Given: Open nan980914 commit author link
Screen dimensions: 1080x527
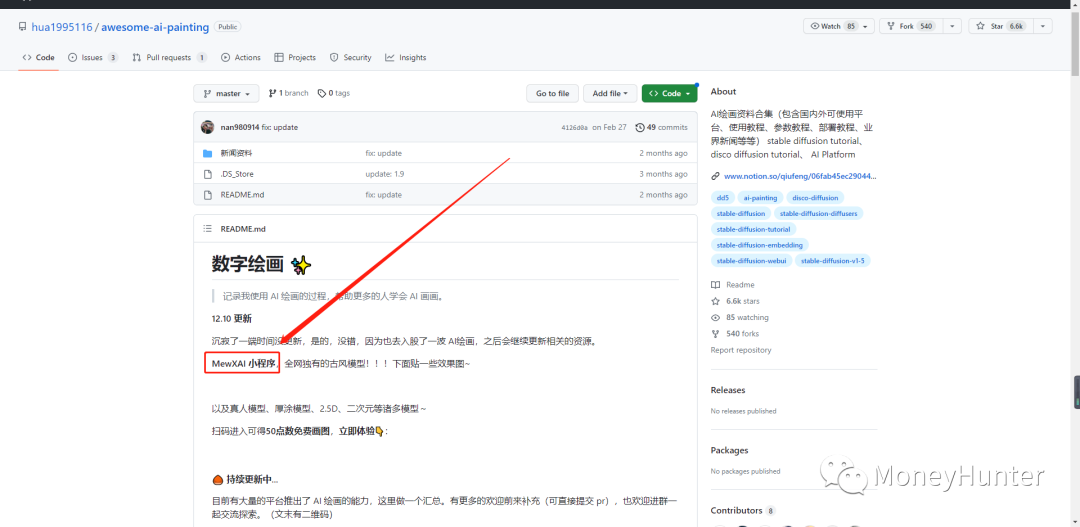Looking at the screenshot, I should tap(240, 127).
